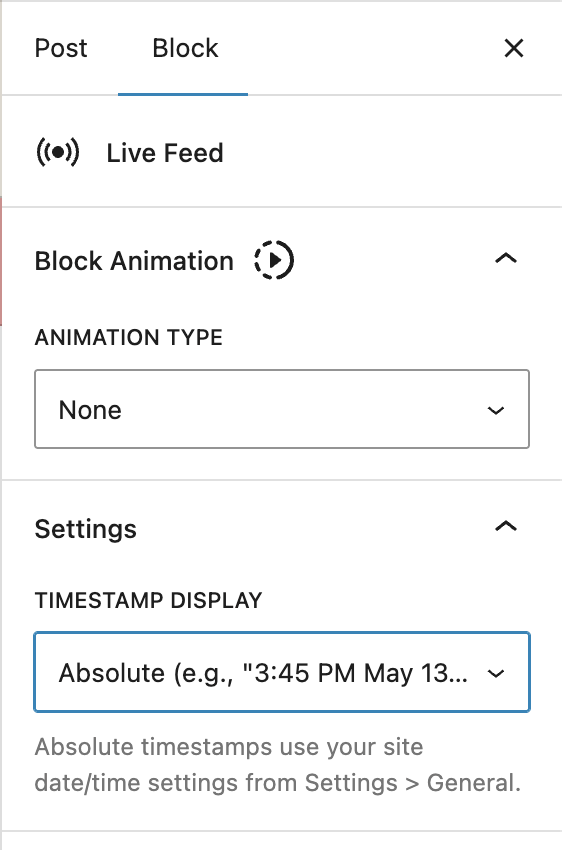This screenshot has width=562, height=850.
Task: Click the arrow in the Absolute timestamp dropdown
Action: 496,673
